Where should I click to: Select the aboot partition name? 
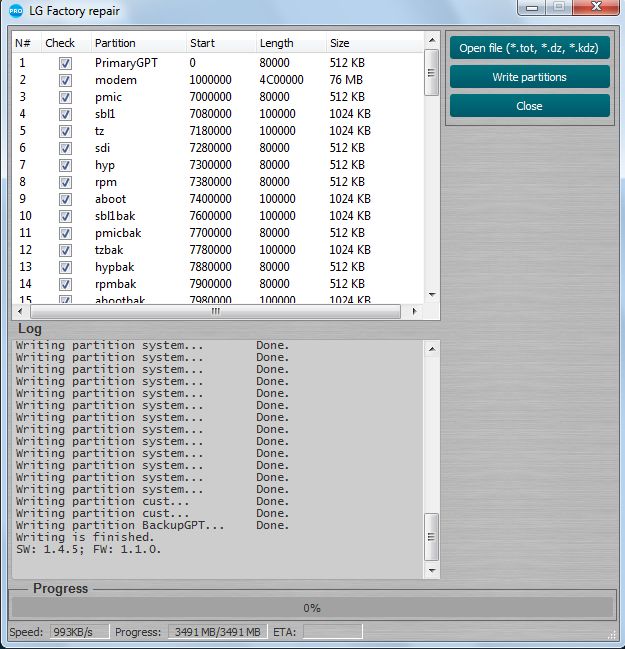(x=110, y=199)
